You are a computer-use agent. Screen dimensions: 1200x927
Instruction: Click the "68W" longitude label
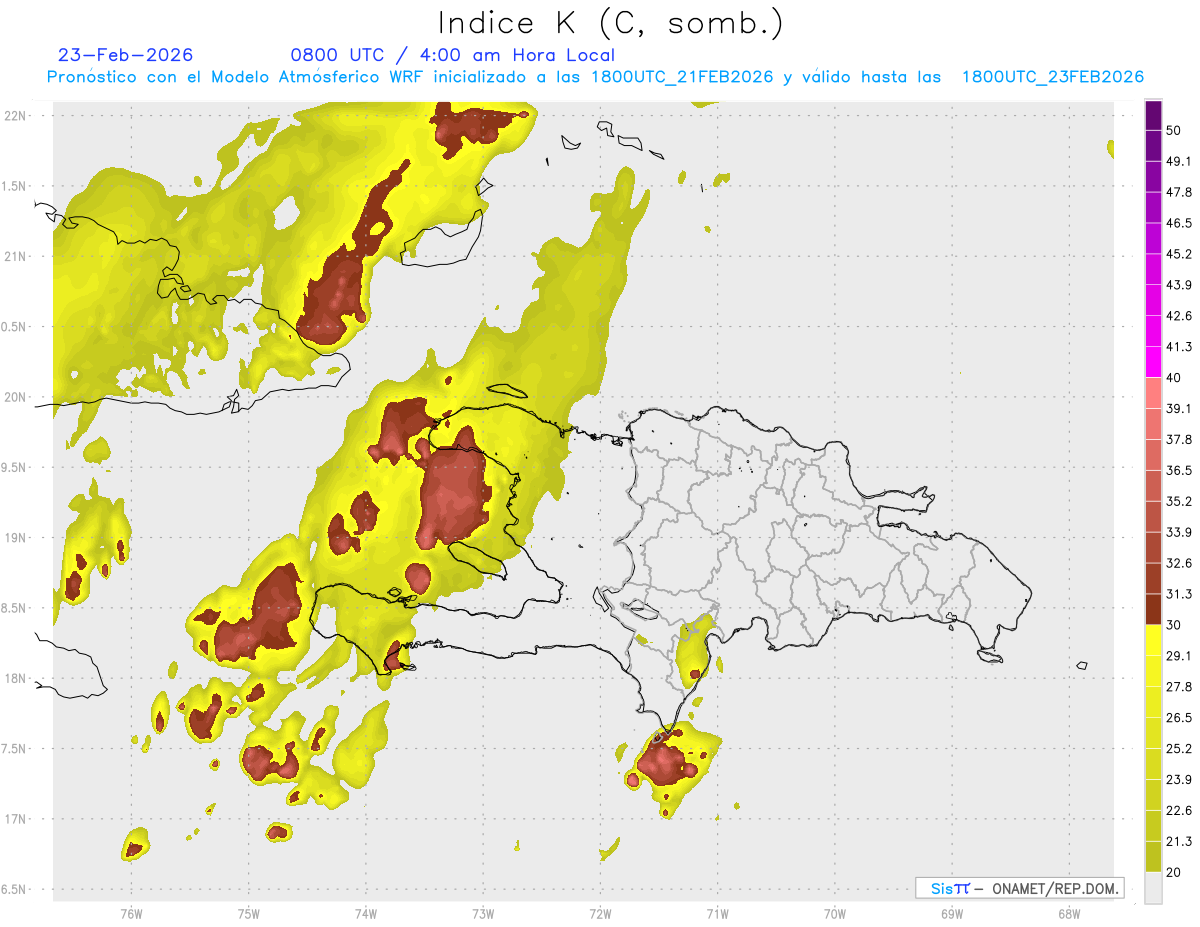tap(1069, 914)
